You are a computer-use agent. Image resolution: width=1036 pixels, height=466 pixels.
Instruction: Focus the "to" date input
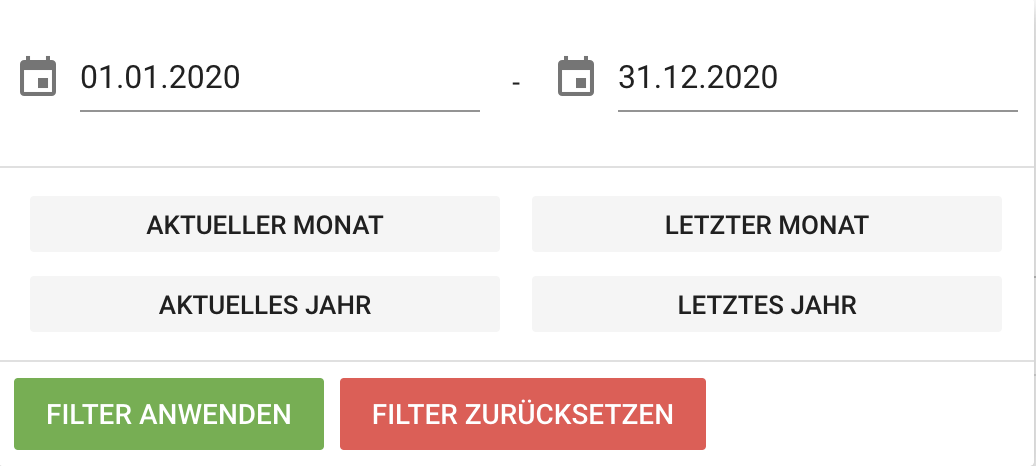pos(816,78)
